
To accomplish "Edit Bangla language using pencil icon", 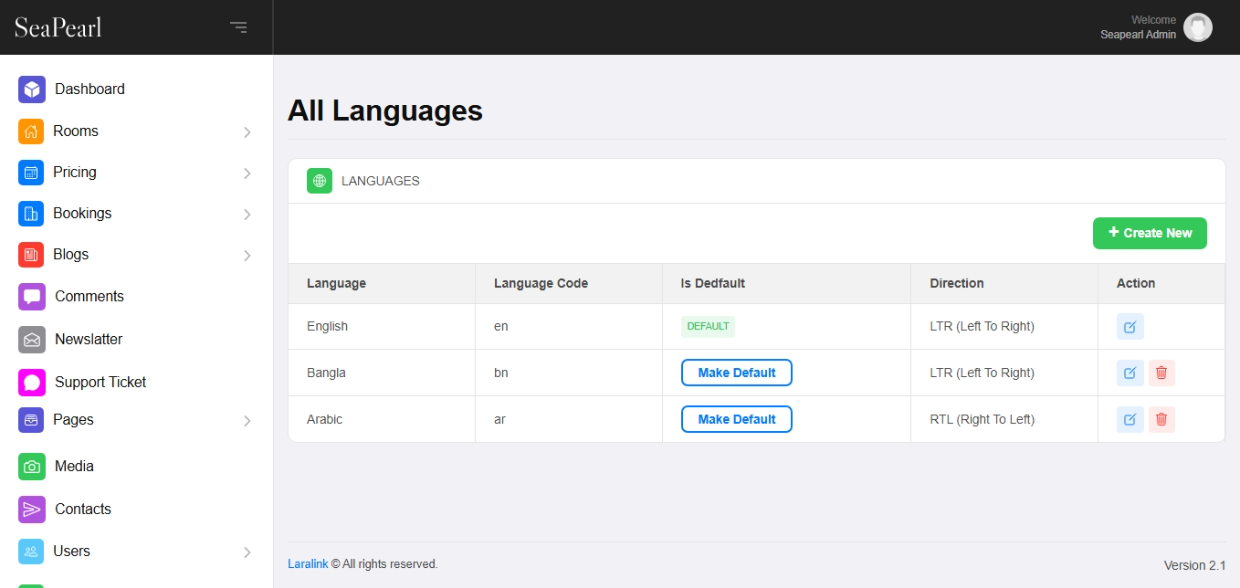I will pos(1130,373).
